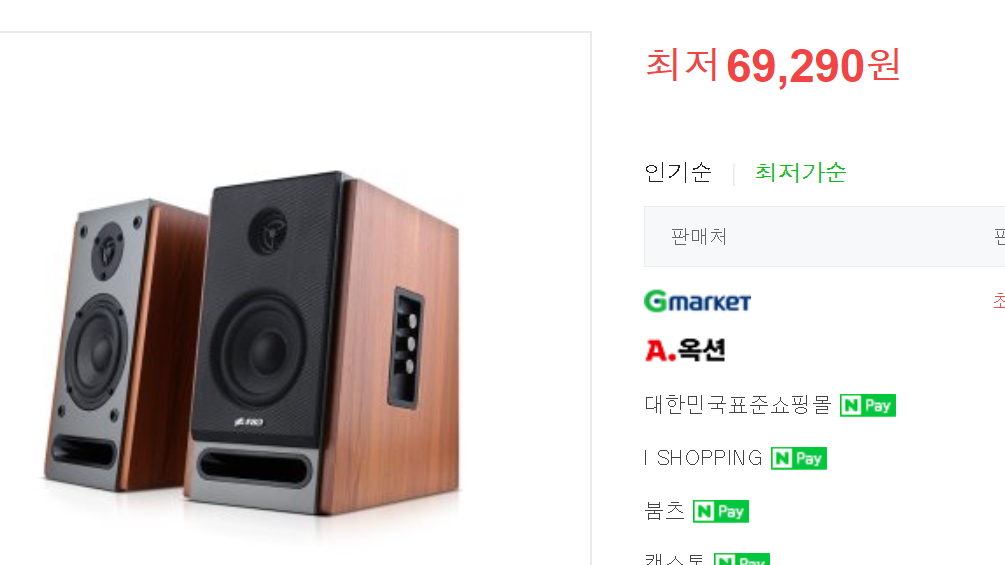Click the red 최저 label before price
Image resolution: width=1005 pixels, height=565 pixels.
point(681,65)
